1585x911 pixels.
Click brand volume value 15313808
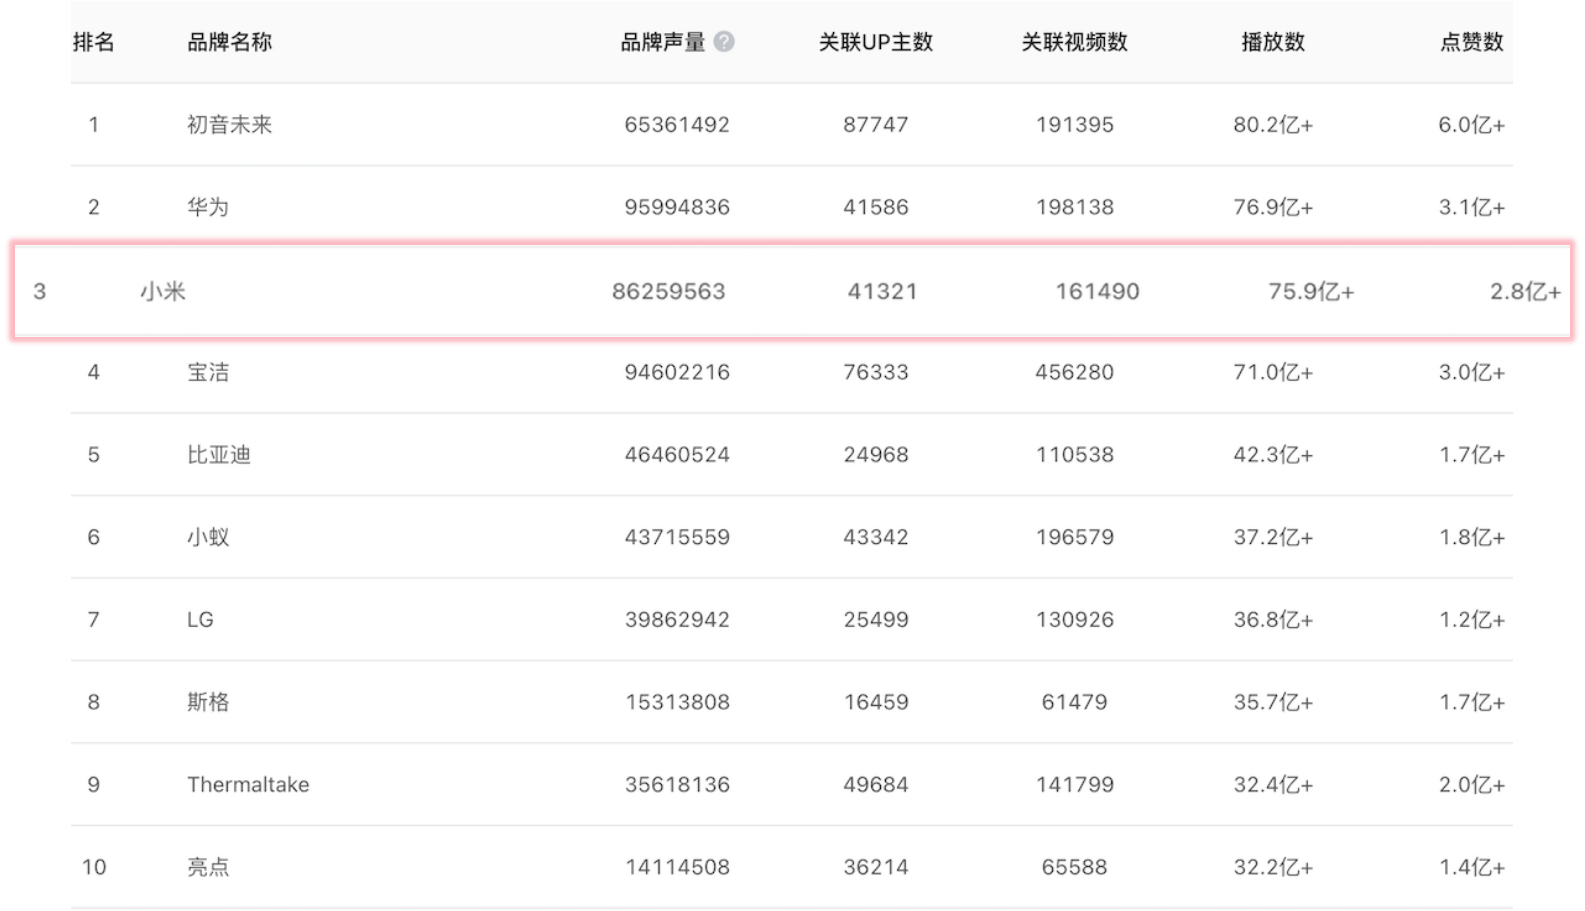pos(677,702)
